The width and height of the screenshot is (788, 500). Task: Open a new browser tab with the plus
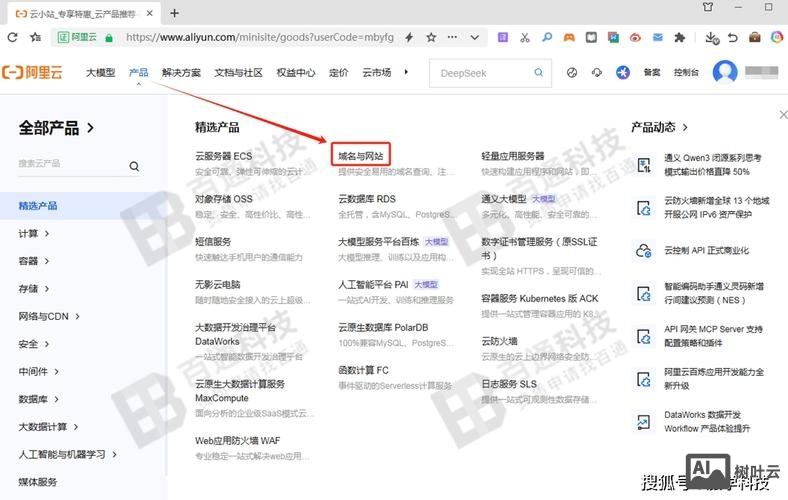click(x=174, y=13)
